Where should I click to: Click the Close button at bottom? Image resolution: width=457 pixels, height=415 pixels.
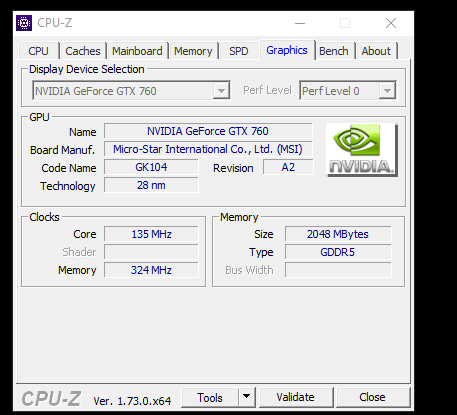click(x=372, y=397)
